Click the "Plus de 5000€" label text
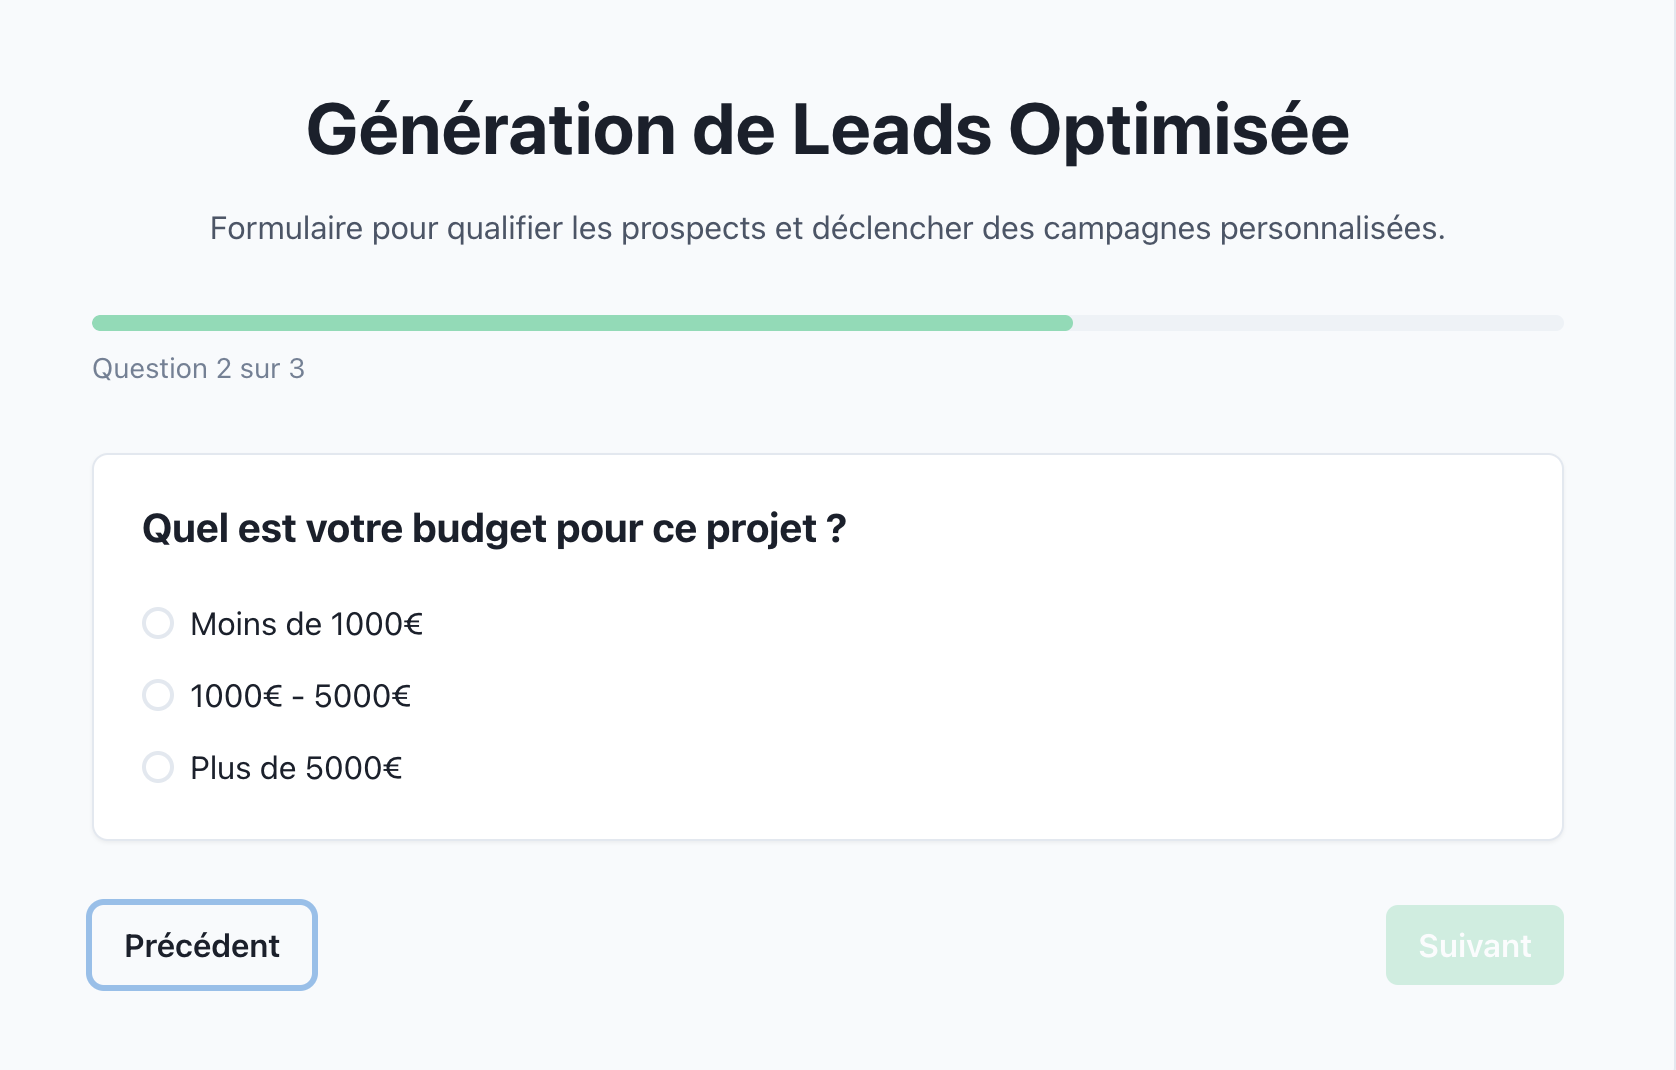 (x=296, y=769)
